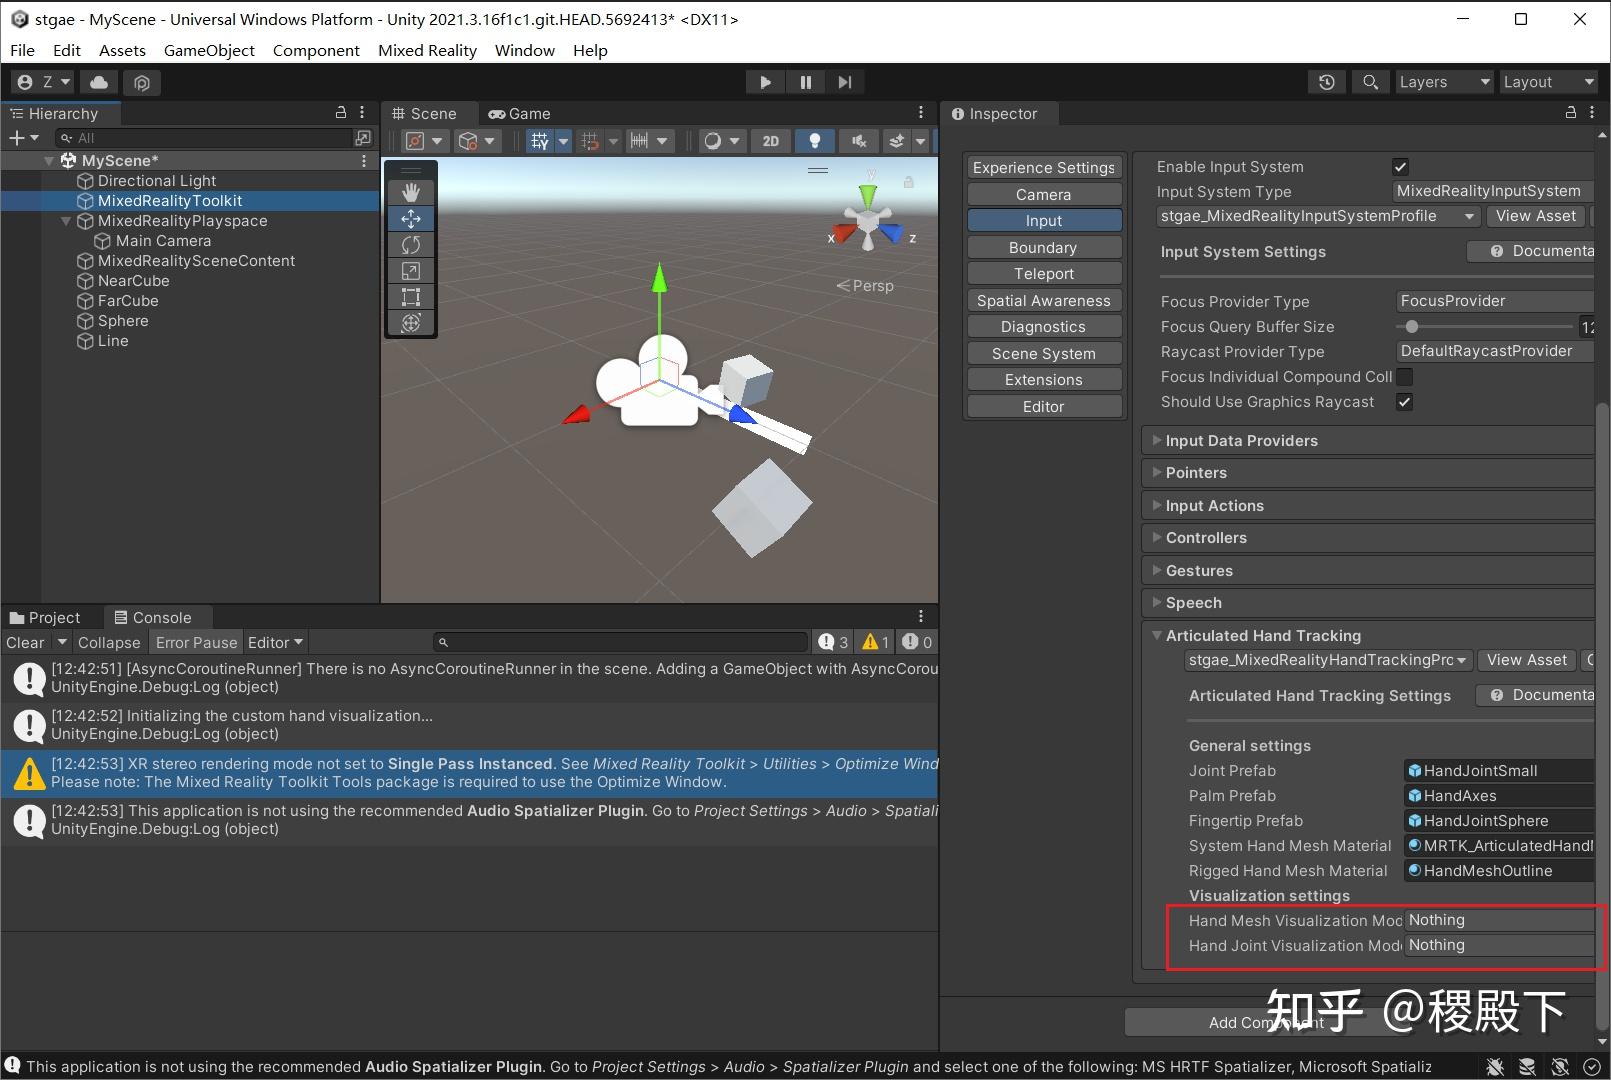Open the Component menu
Image resolution: width=1611 pixels, height=1080 pixels.
(x=316, y=50)
